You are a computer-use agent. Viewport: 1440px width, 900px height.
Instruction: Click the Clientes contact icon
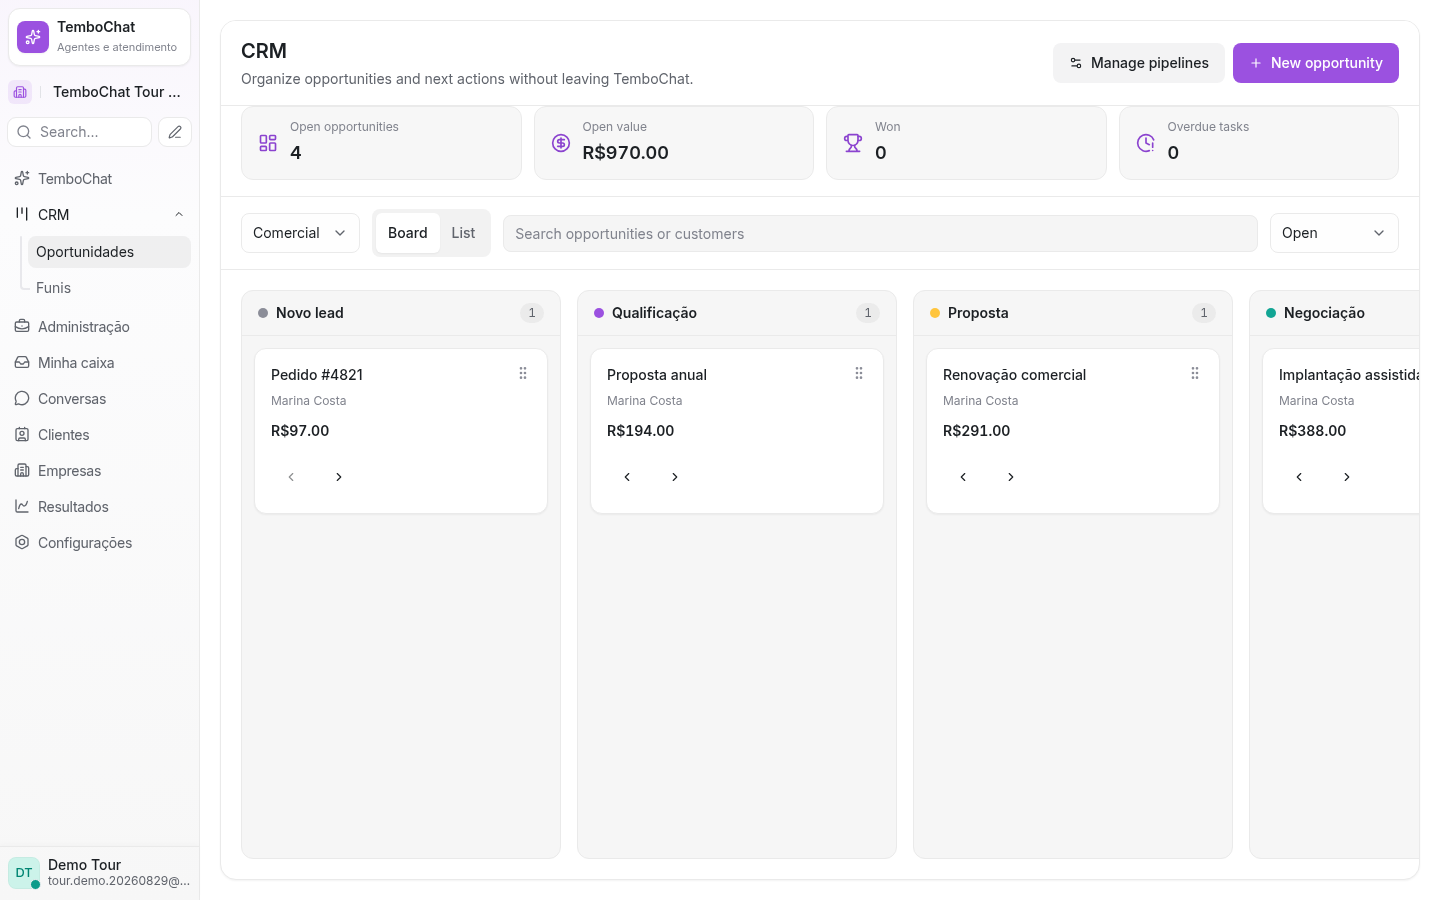(x=22, y=434)
